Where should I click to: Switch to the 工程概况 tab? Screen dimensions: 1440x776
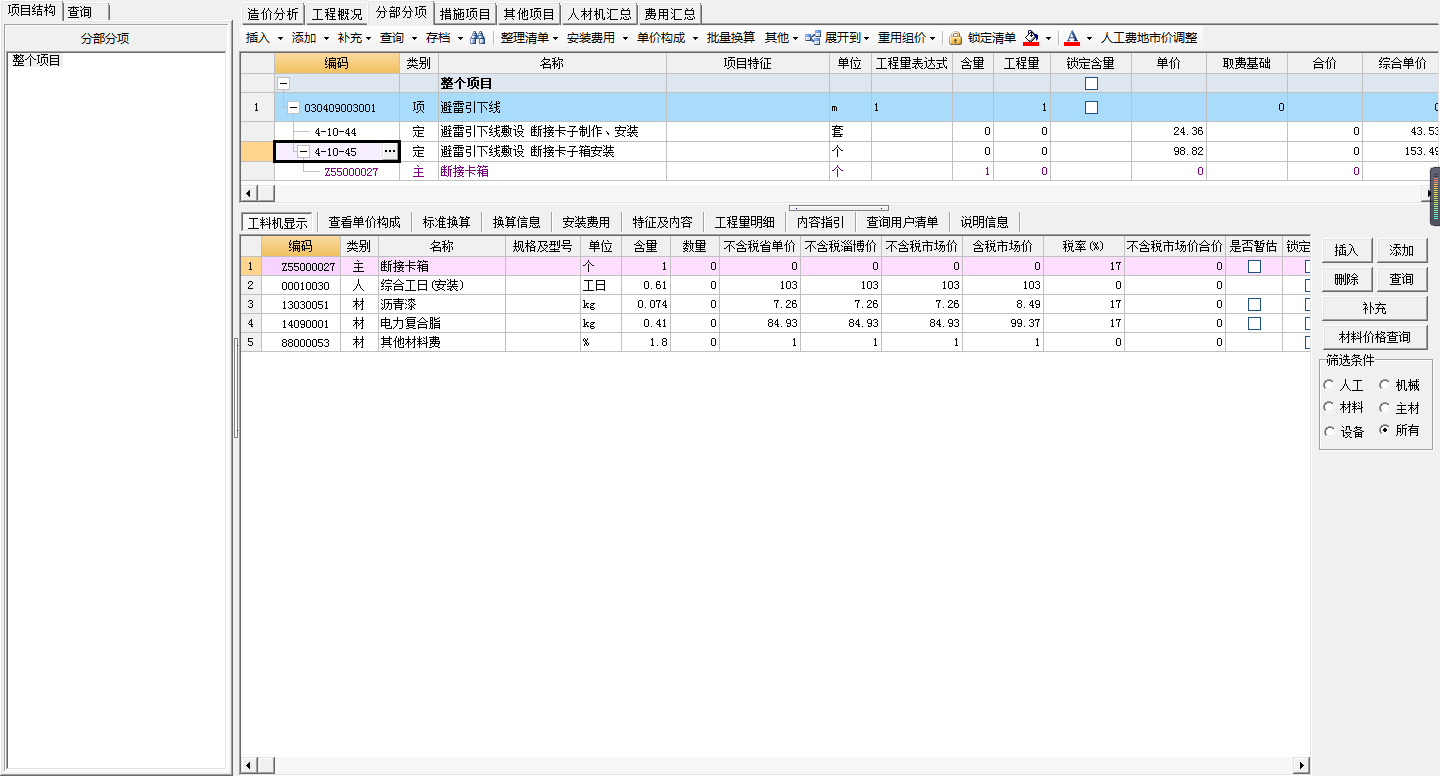click(337, 14)
